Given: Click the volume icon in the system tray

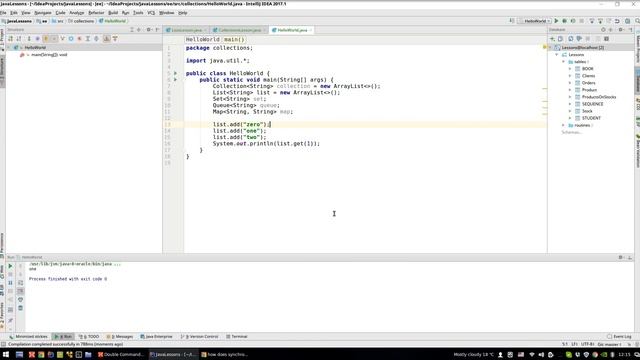Looking at the screenshot, I should pyautogui.click(x=541, y=355).
